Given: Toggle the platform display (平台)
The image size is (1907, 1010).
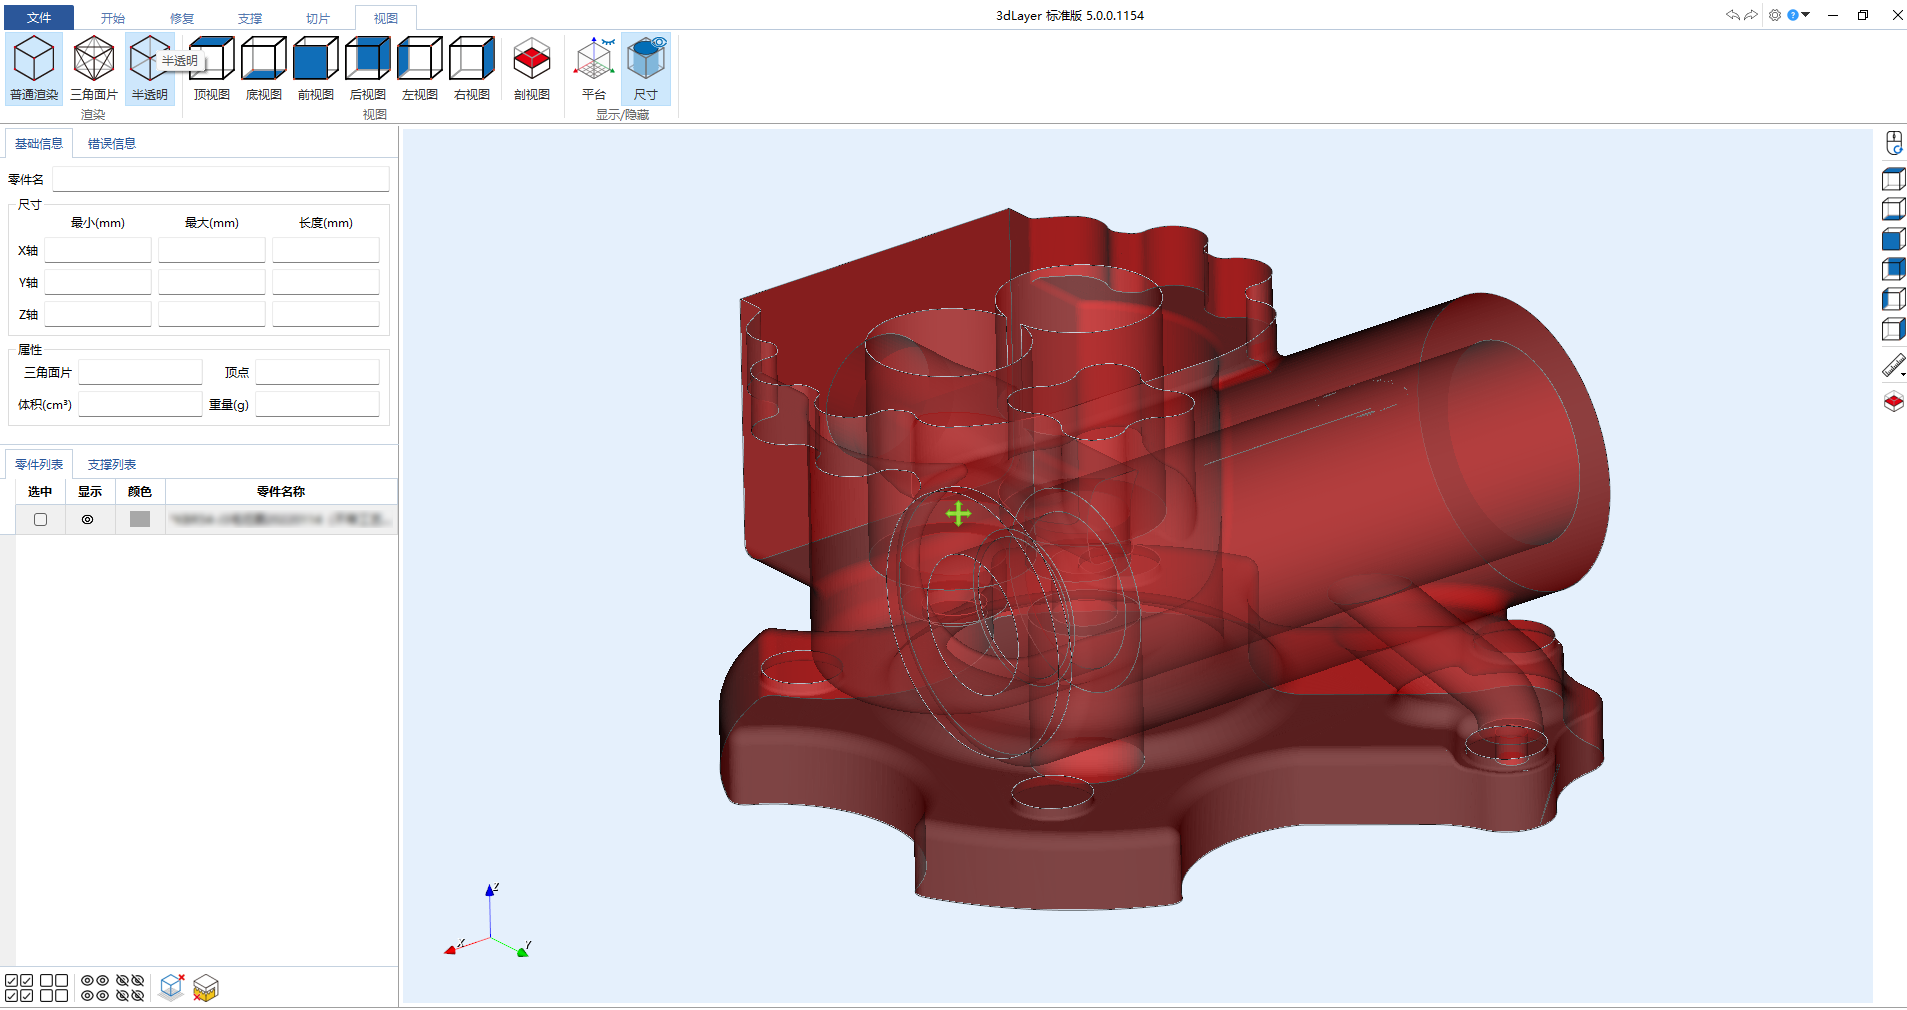Looking at the screenshot, I should (x=594, y=68).
